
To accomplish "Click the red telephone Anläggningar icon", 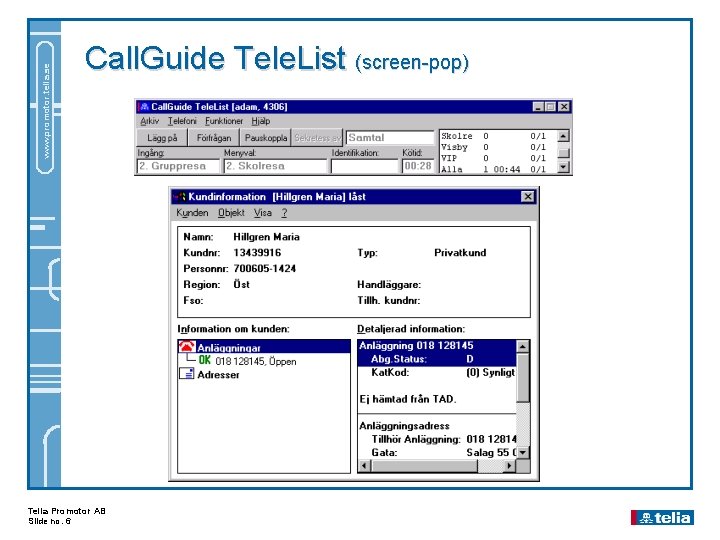I will pyautogui.click(x=187, y=347).
